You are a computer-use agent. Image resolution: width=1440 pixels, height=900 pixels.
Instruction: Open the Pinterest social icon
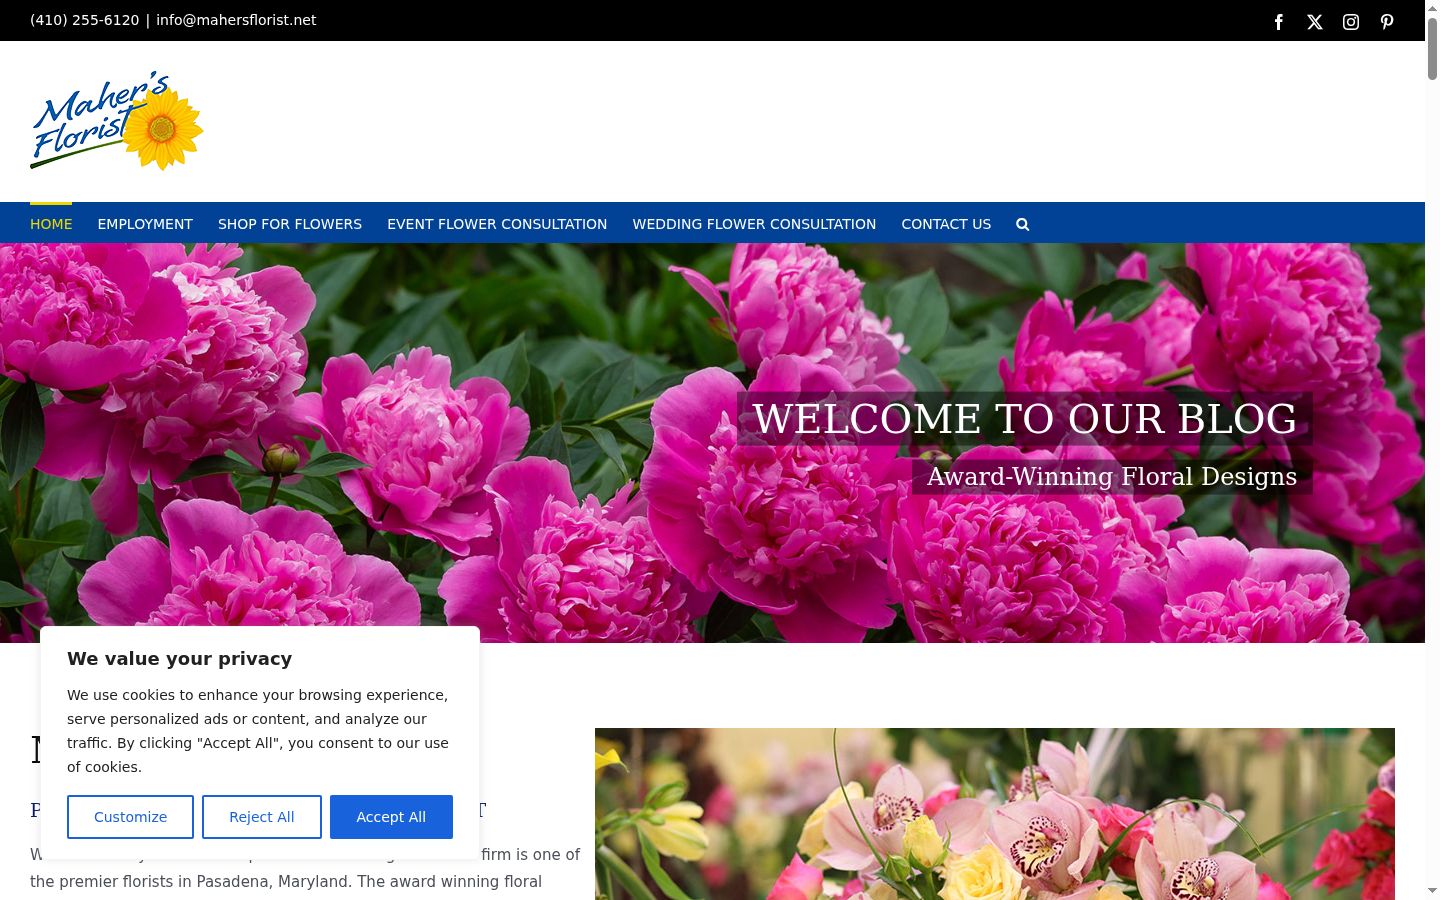click(x=1386, y=22)
